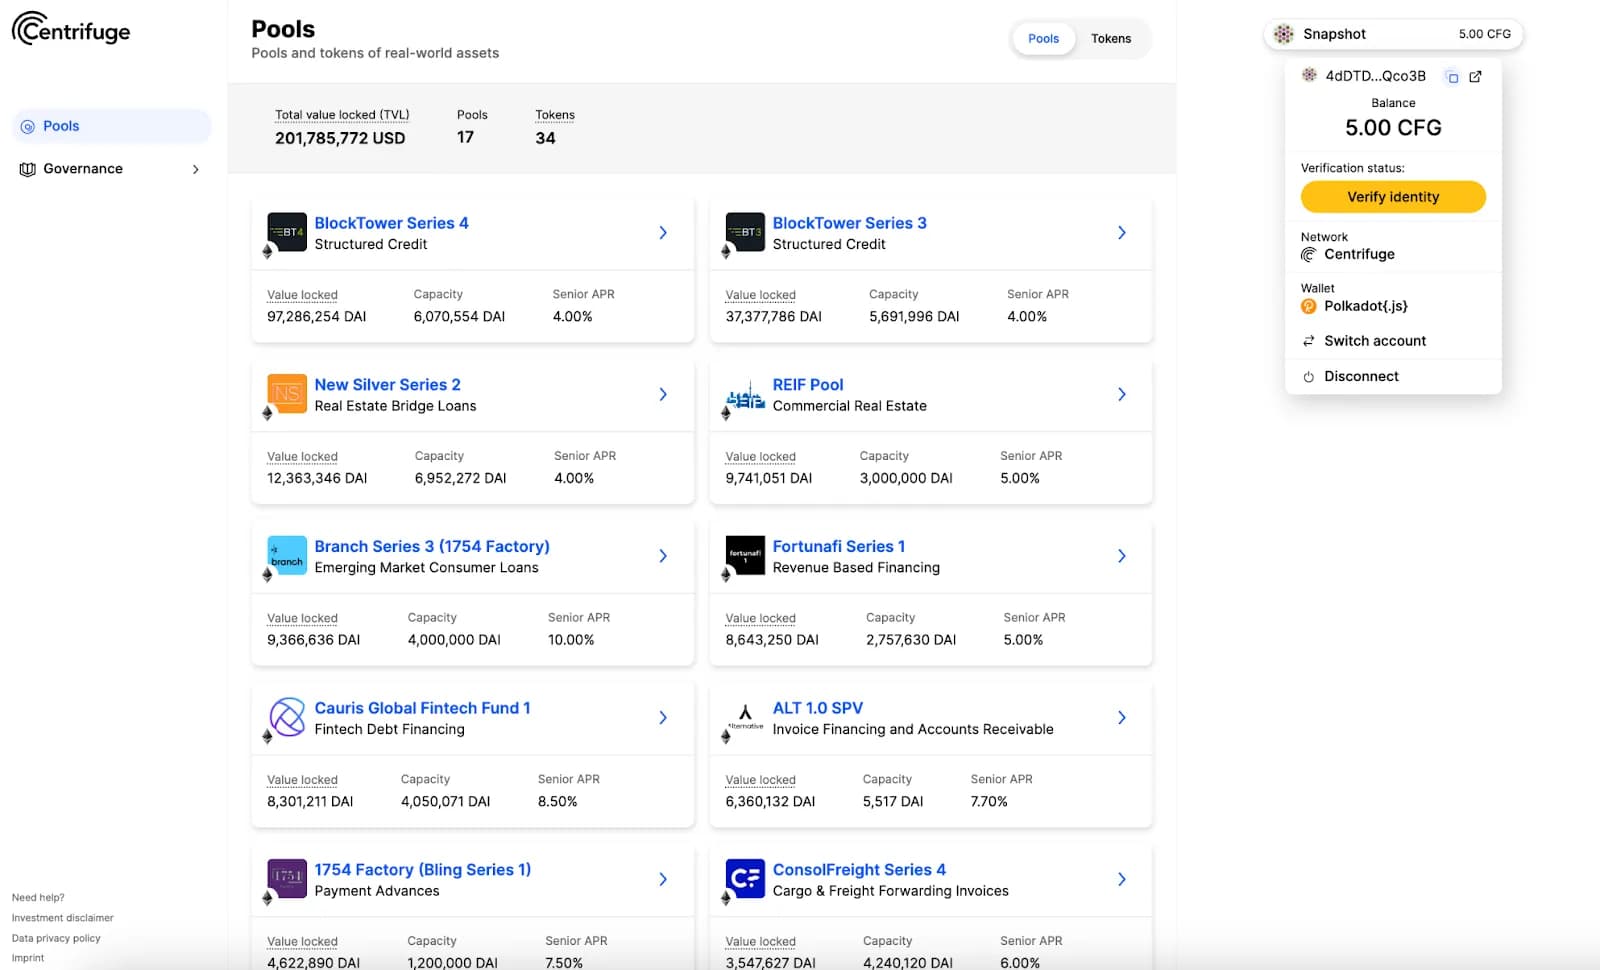Go to Pools in the sidebar

click(111, 126)
